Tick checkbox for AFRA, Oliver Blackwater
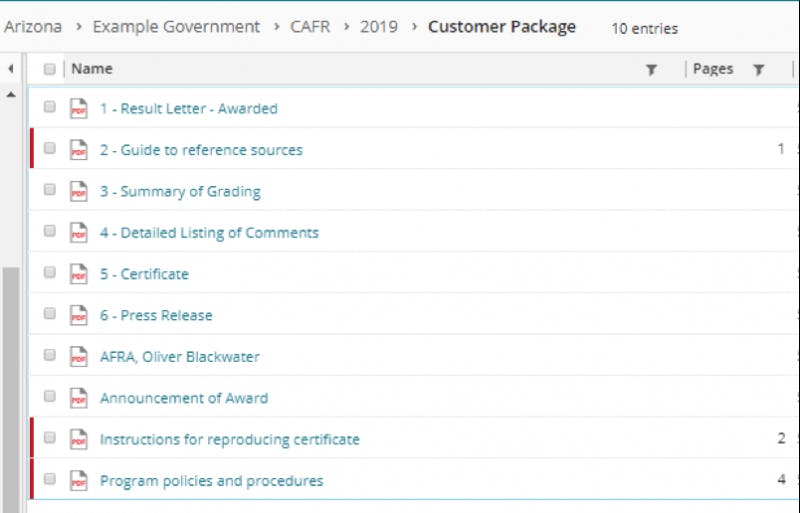The image size is (800, 513). coord(49,355)
